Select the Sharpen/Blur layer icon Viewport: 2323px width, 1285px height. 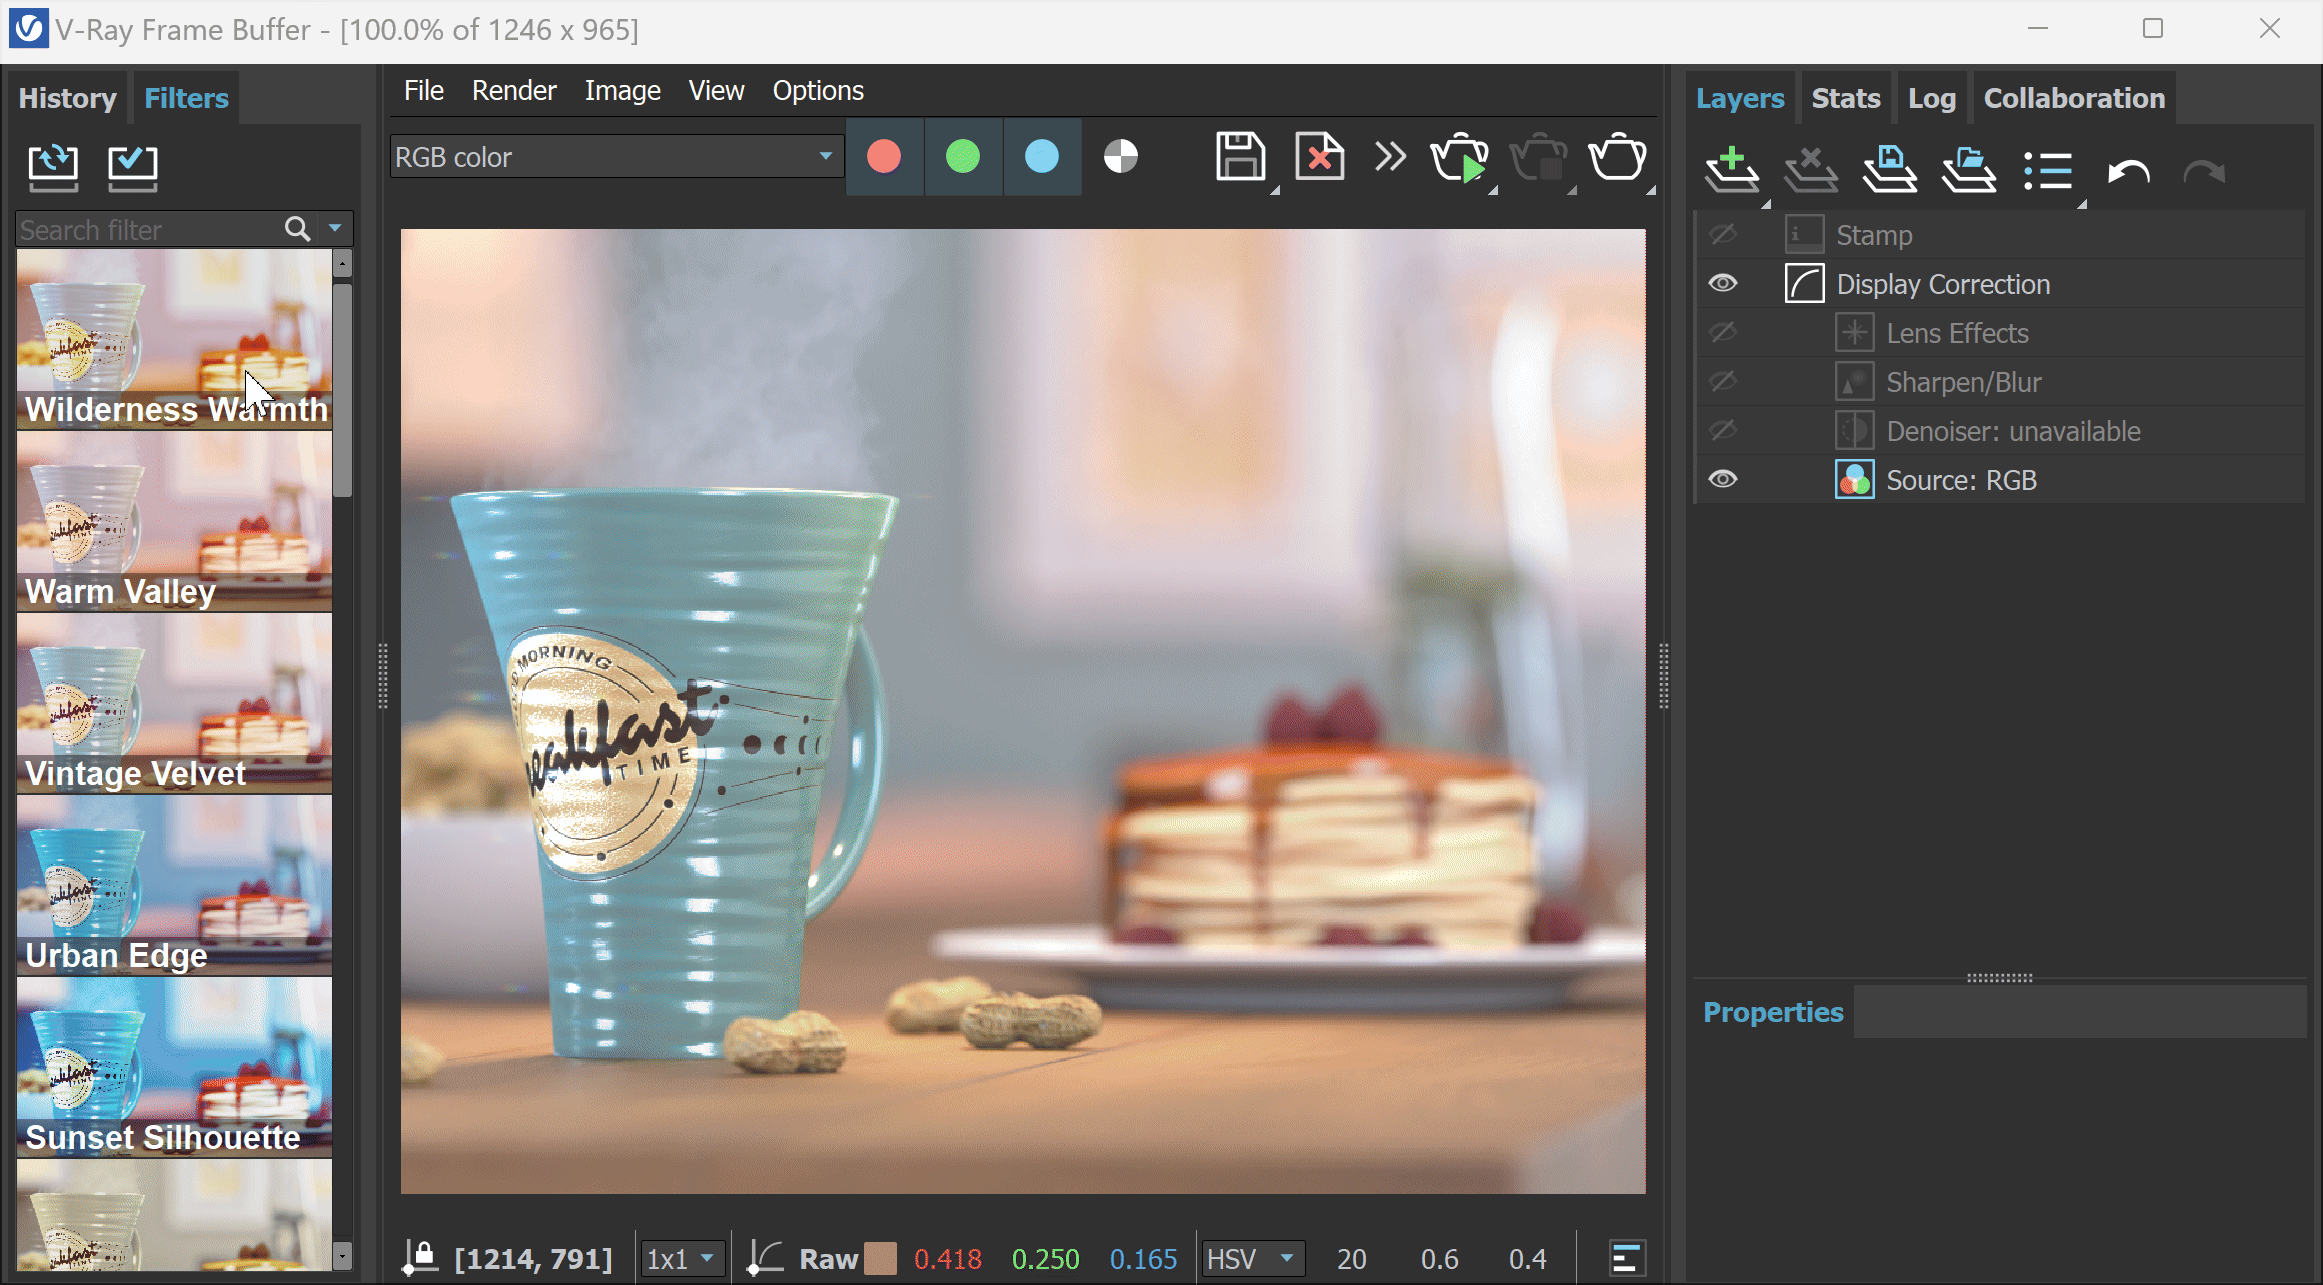(x=1854, y=382)
